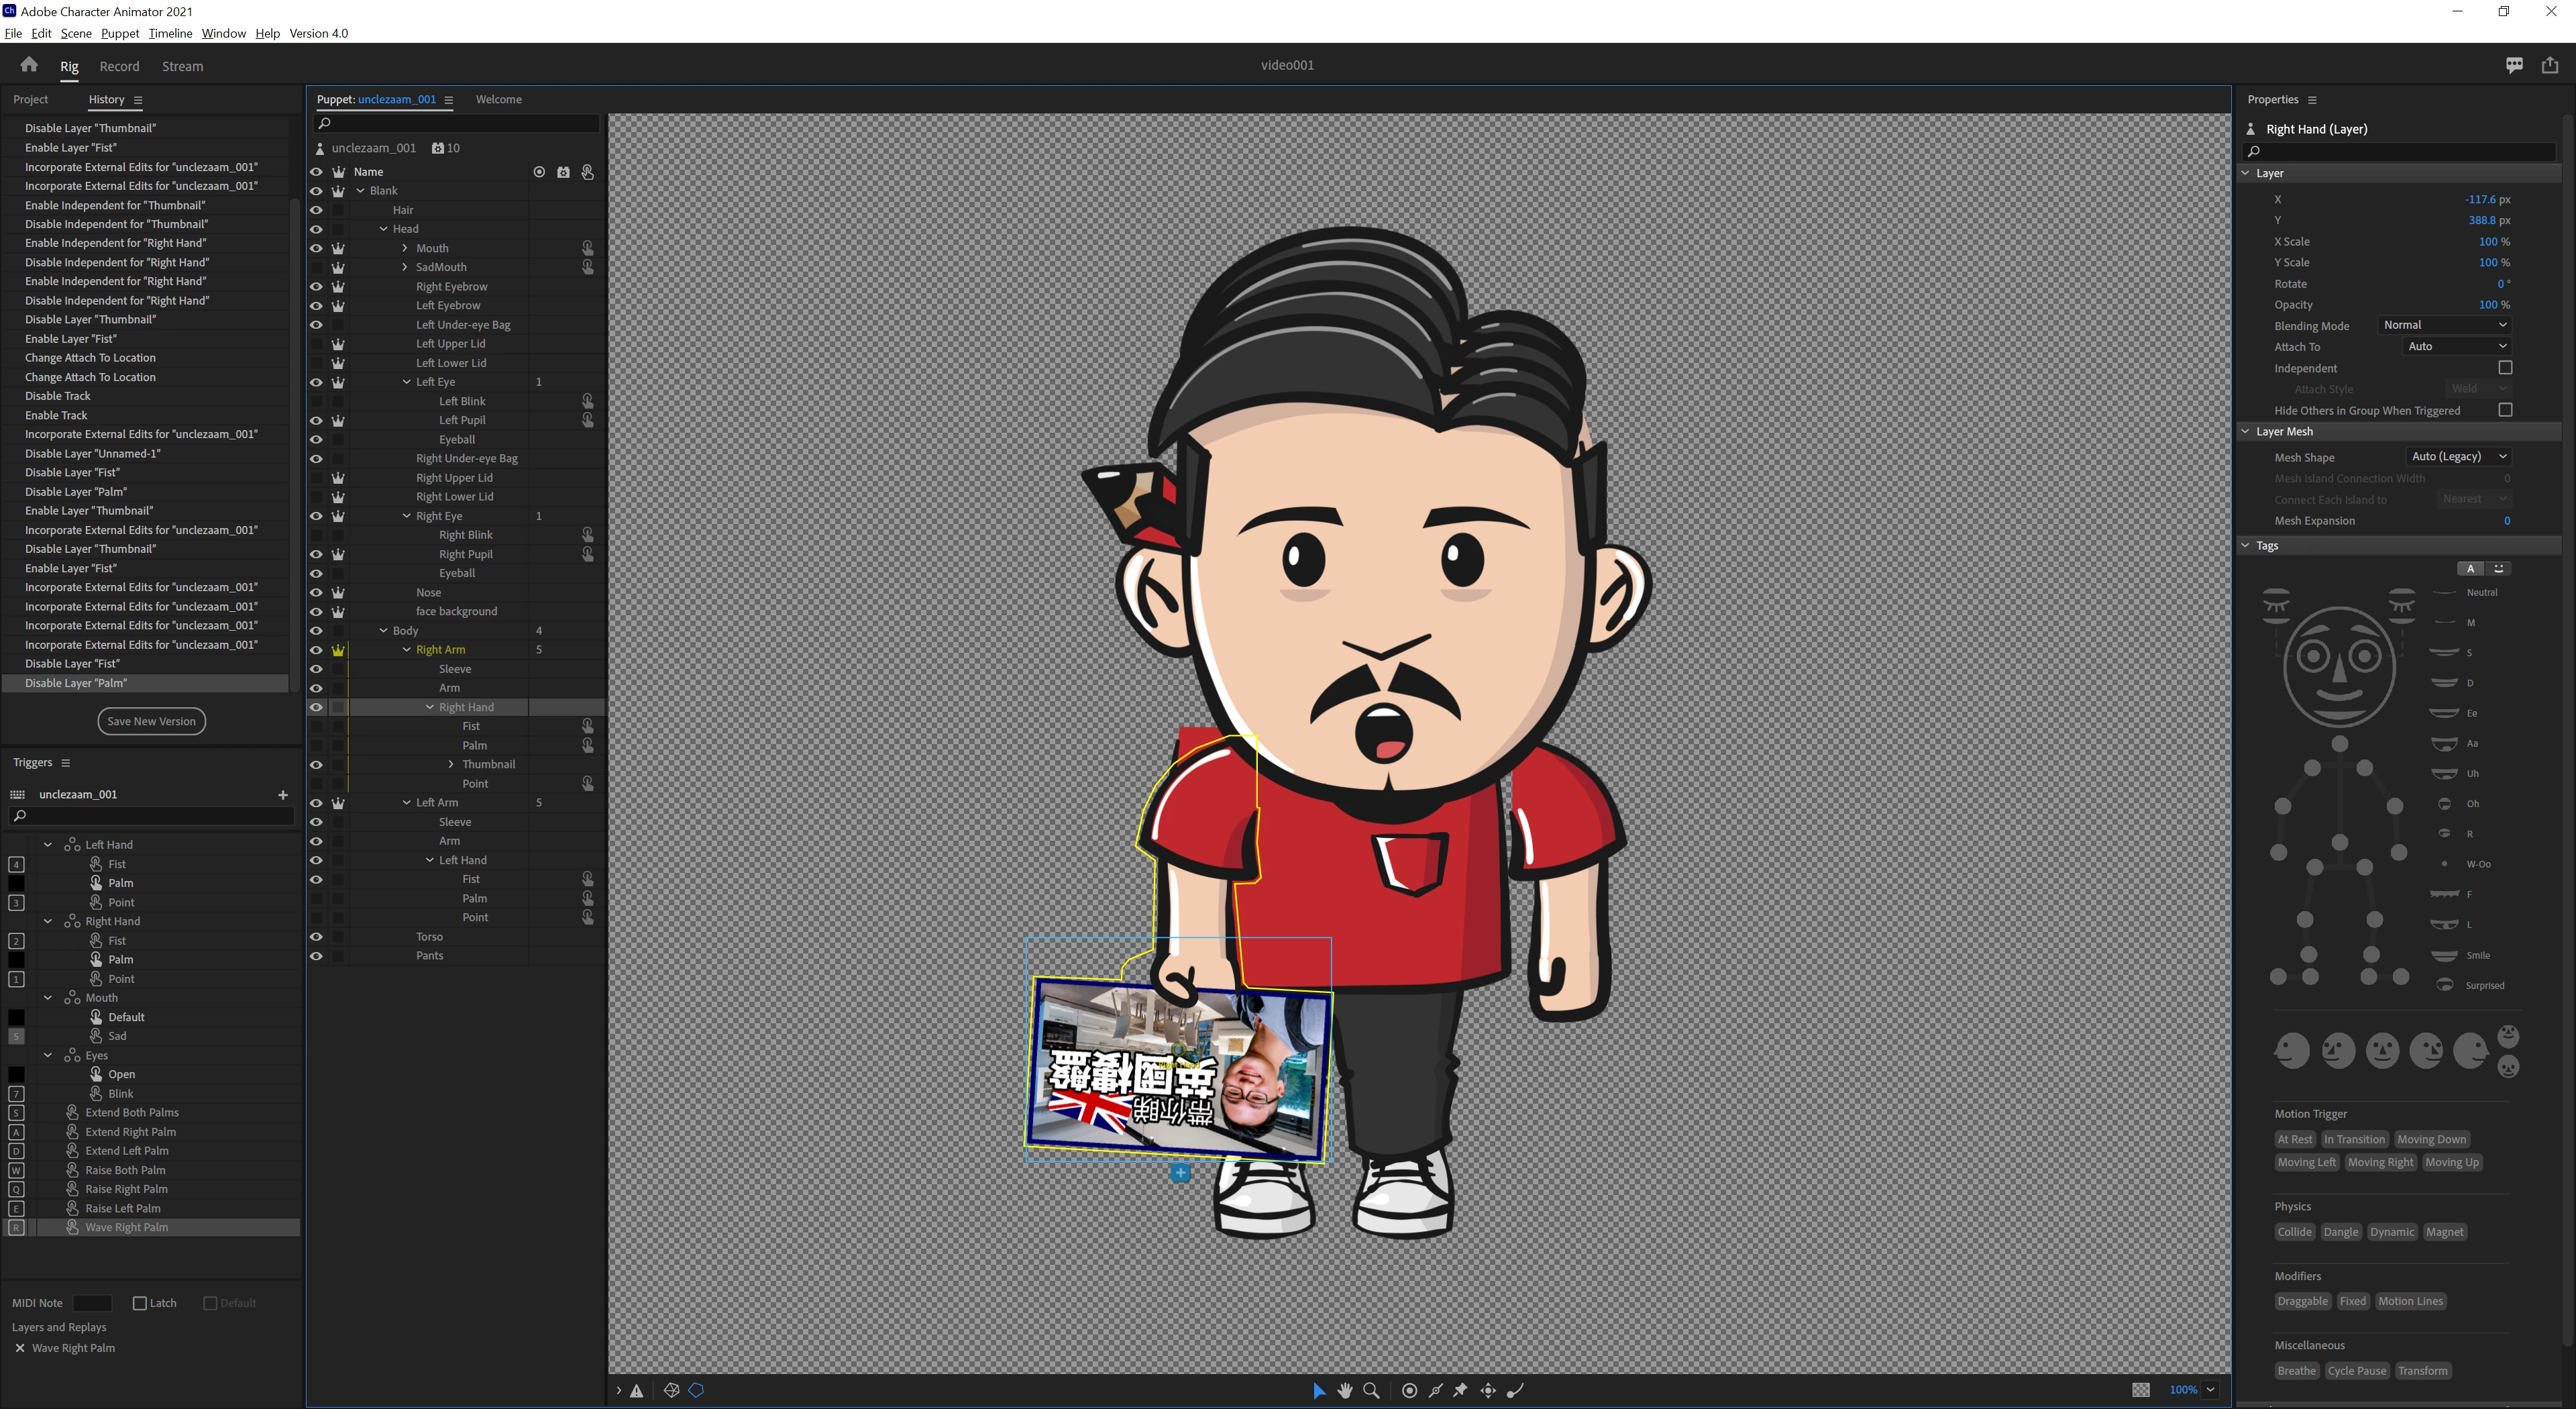Viewport: 2576px width, 1409px height.
Task: Expand the Thumbnail layer group
Action: tap(451, 765)
